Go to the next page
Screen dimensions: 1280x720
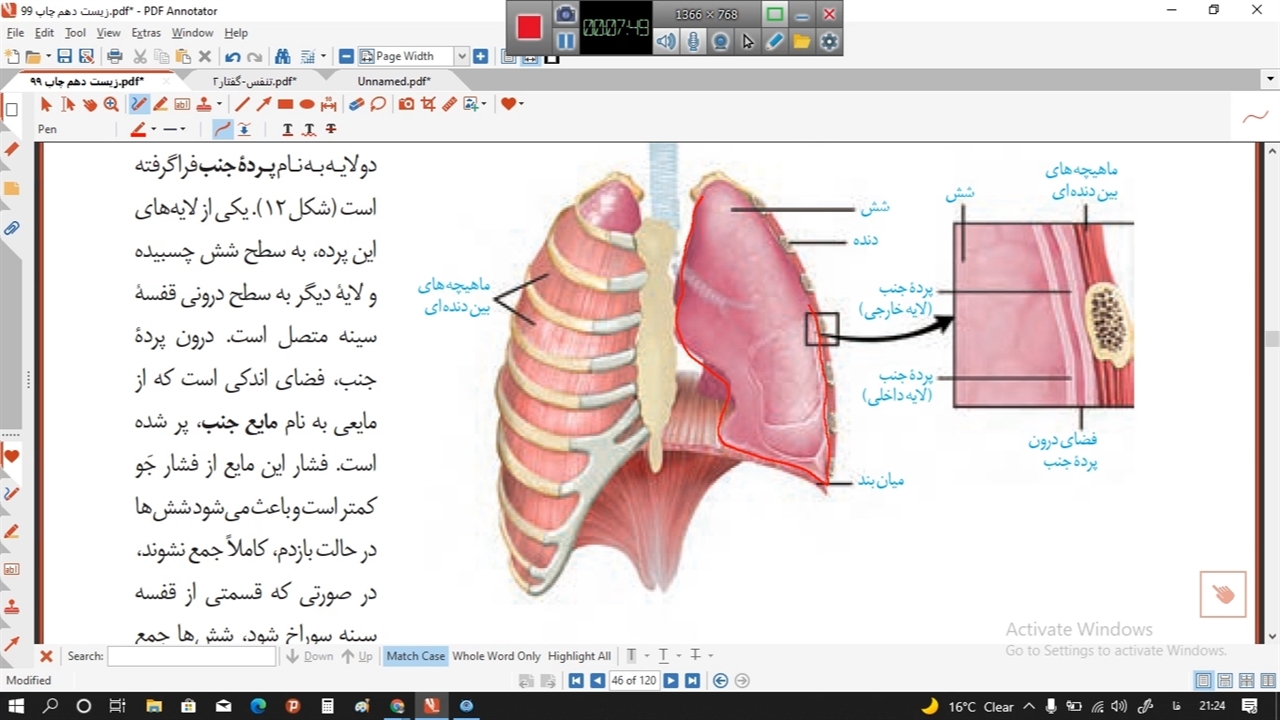pyautogui.click(x=671, y=681)
